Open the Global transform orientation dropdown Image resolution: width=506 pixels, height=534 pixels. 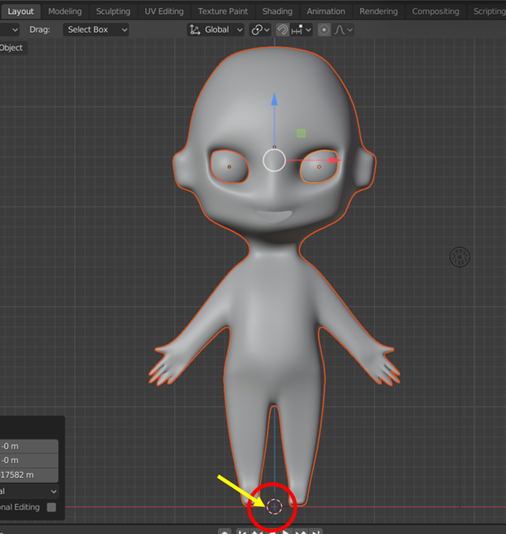pyautogui.click(x=216, y=30)
